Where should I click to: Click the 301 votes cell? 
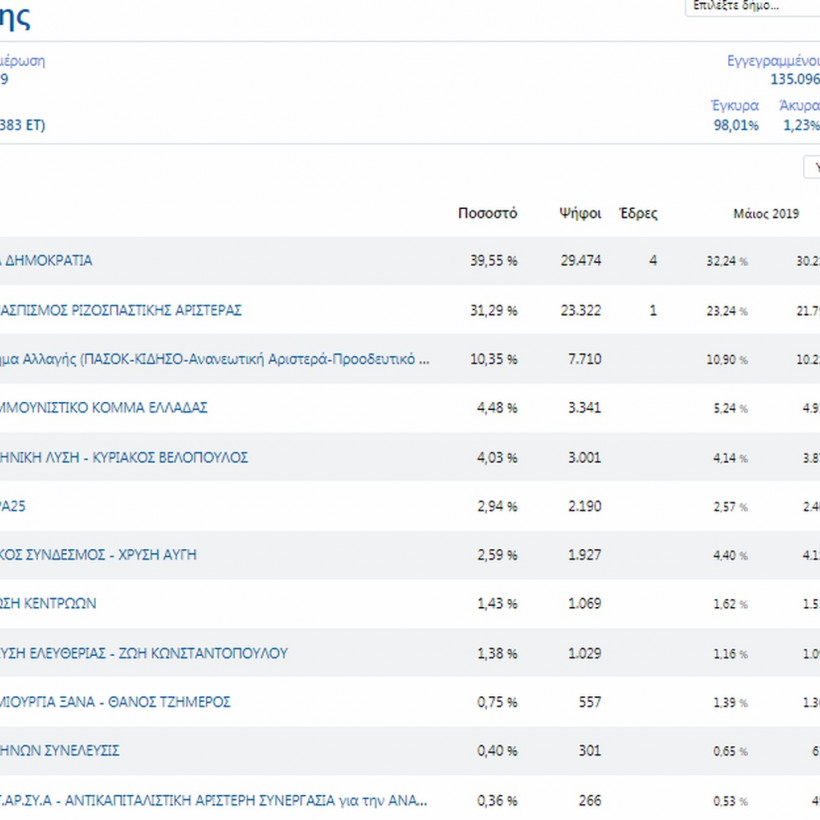(x=590, y=750)
